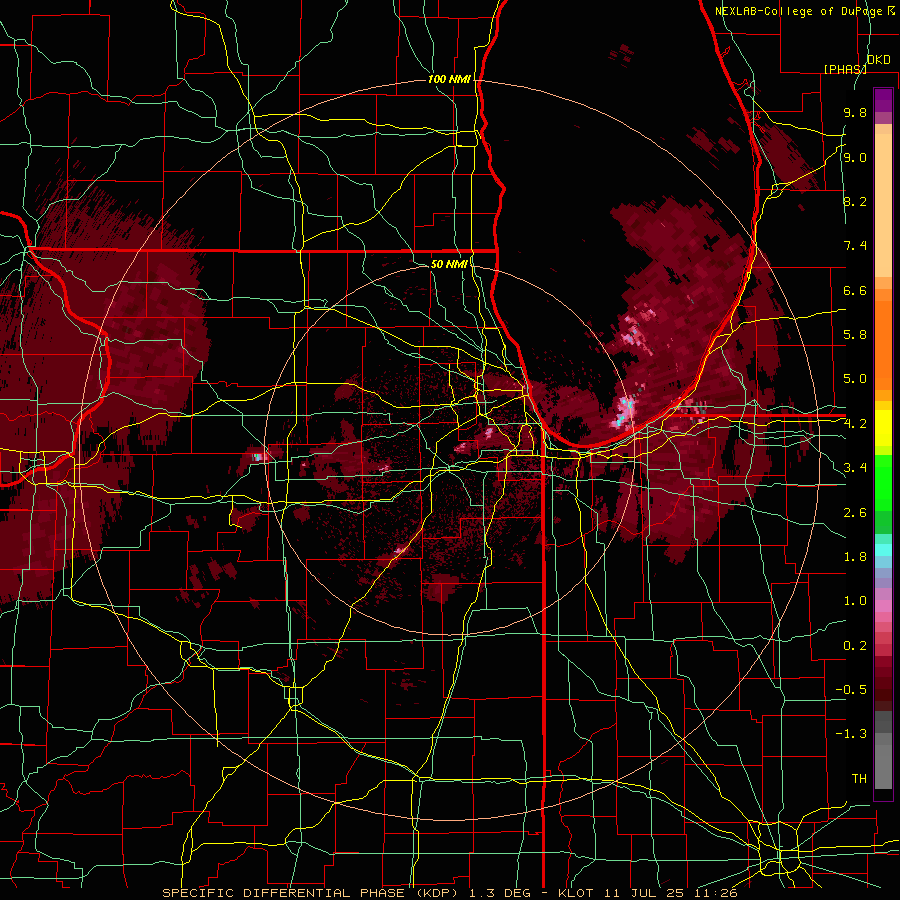Image resolution: width=900 pixels, height=900 pixels.
Task: Click the 9.0 scale value
Action: [x=855, y=157]
